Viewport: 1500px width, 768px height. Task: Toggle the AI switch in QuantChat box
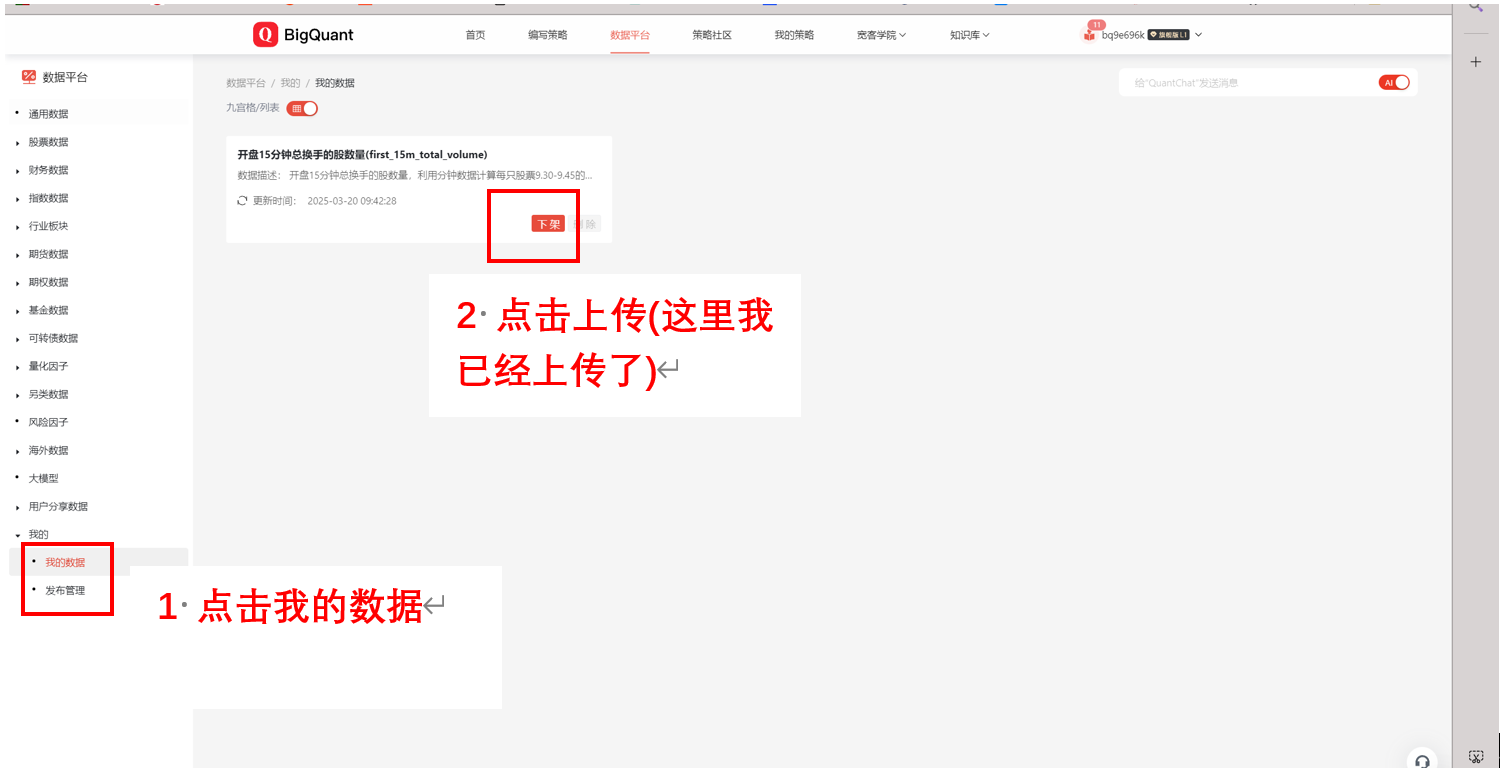tap(1393, 83)
